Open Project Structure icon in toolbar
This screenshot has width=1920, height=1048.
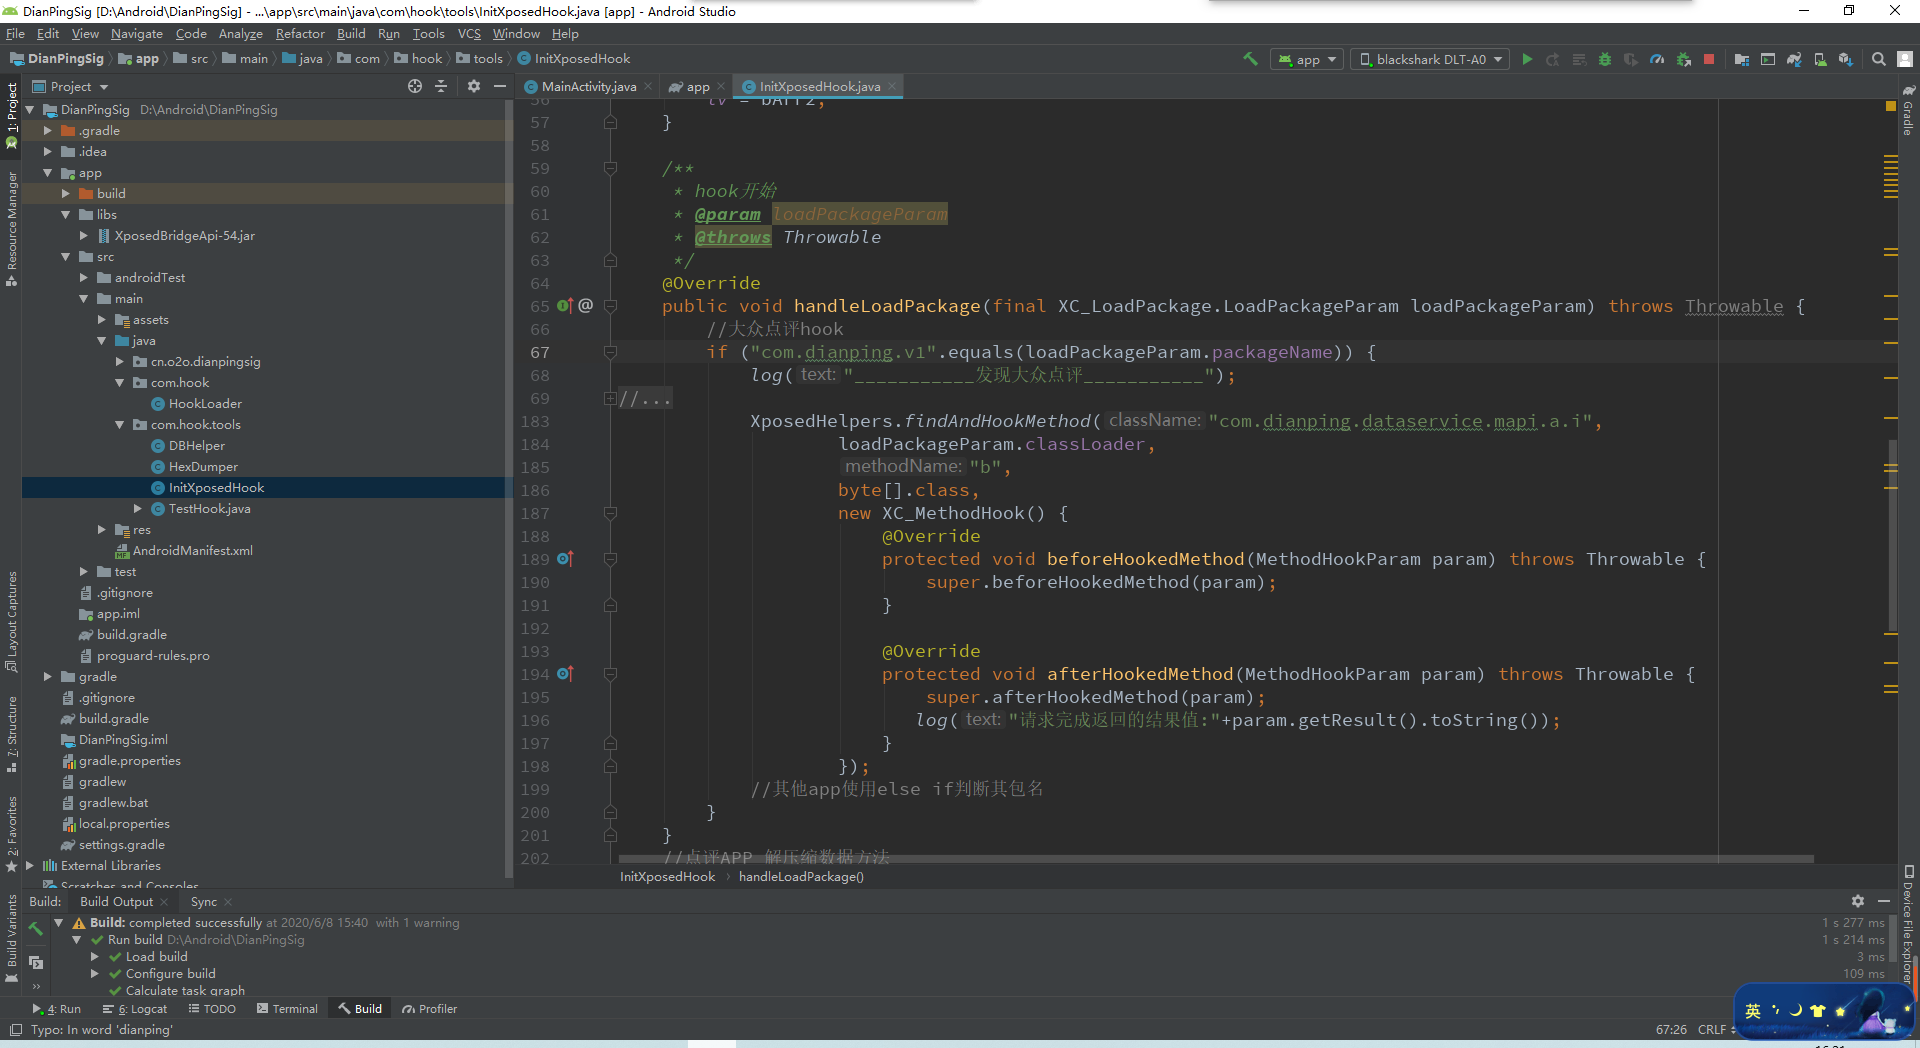pos(1742,59)
